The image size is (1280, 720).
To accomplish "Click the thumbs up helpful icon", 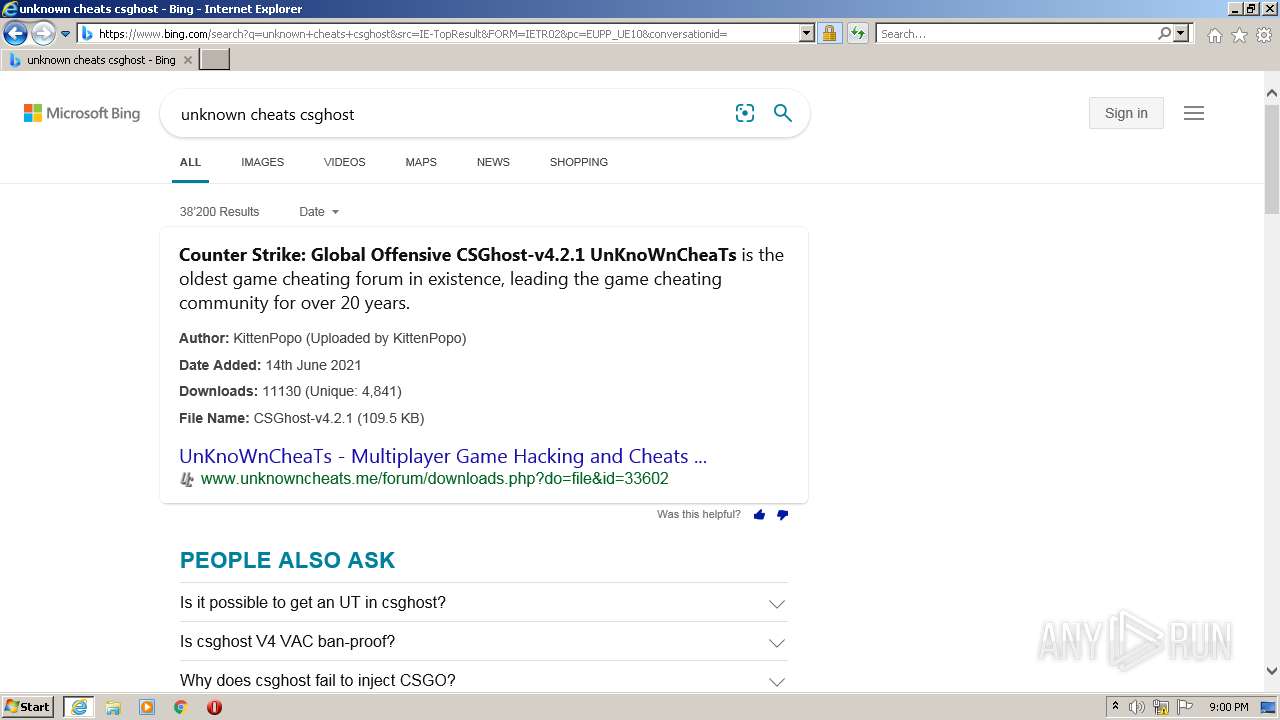I will pos(759,515).
